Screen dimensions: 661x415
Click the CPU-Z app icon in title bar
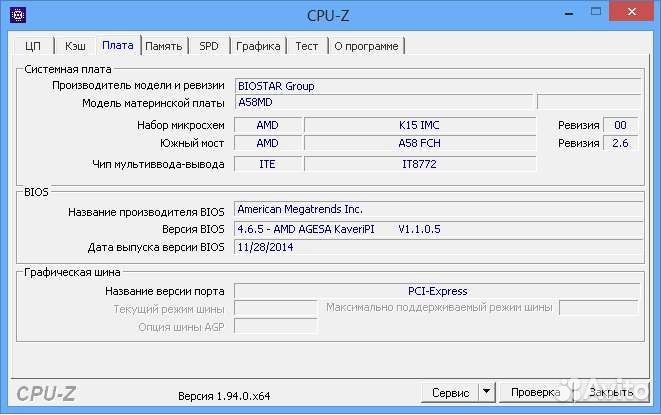[x=18, y=15]
